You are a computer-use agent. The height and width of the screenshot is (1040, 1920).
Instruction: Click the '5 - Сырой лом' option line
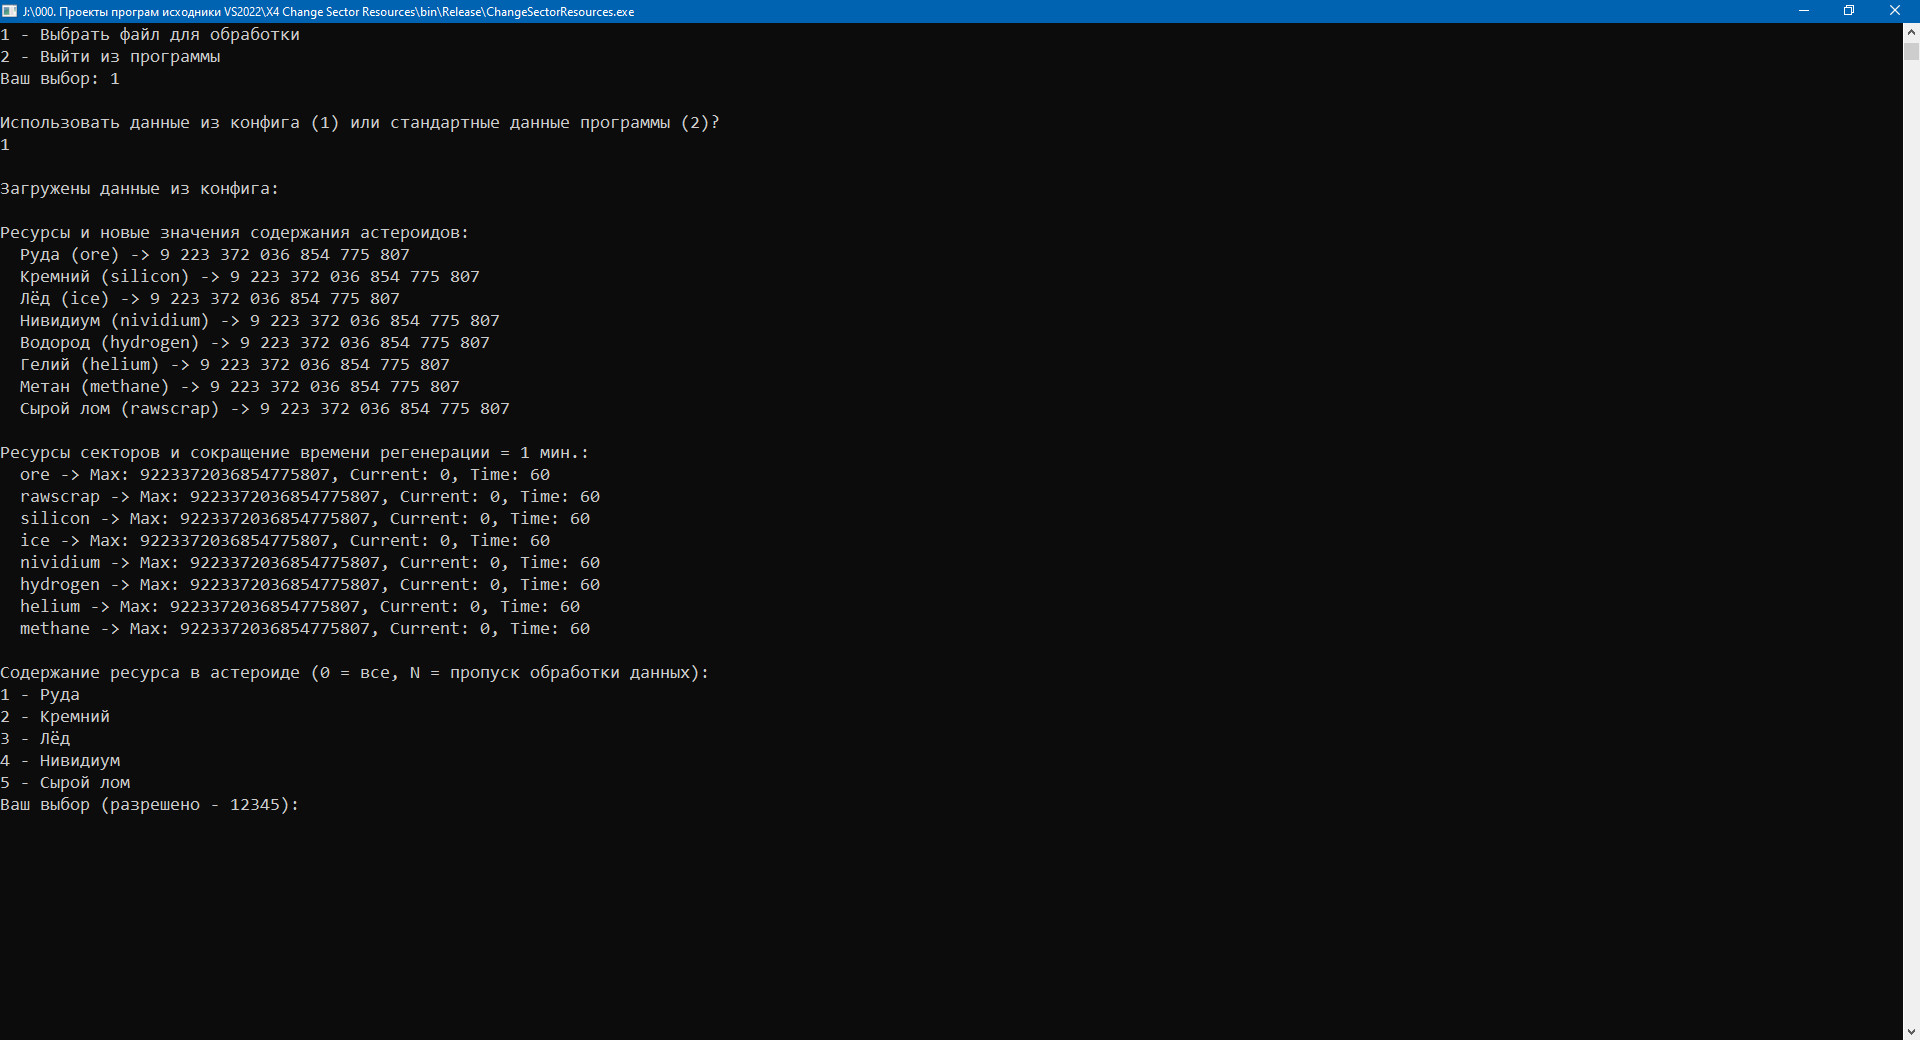[65, 783]
